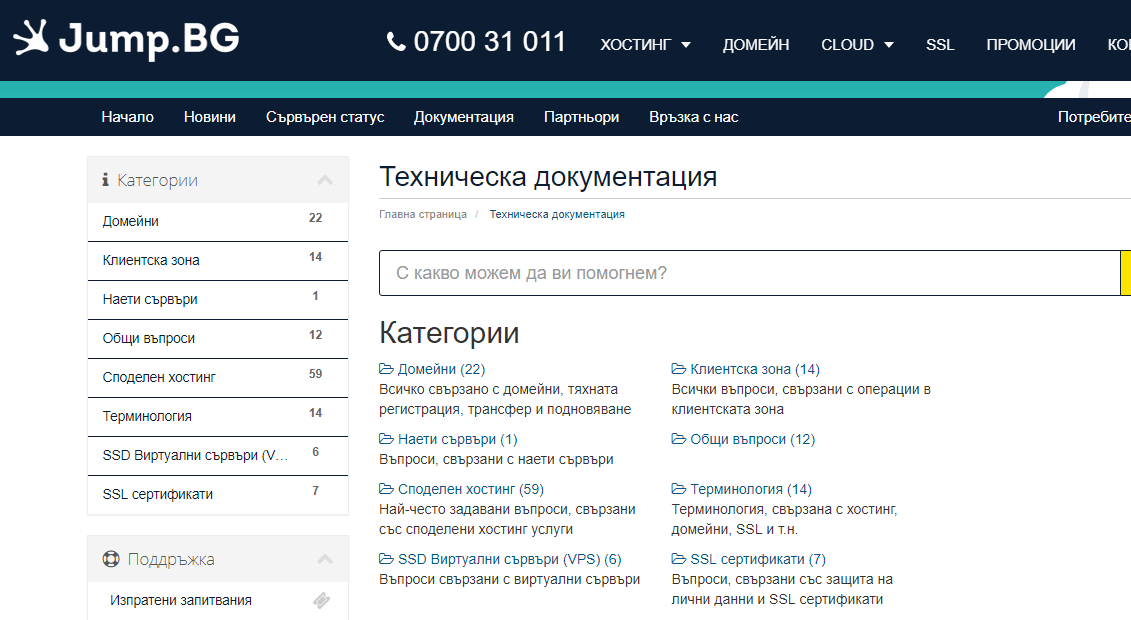Open SSD Виртуални сървъри (VPS) (6) link
This screenshot has width=1131, height=620.
pos(510,559)
